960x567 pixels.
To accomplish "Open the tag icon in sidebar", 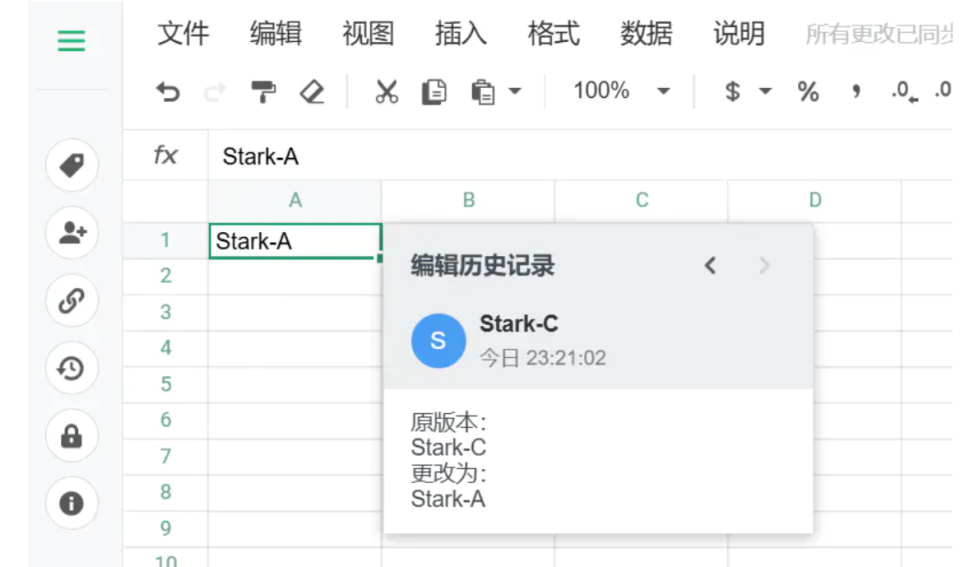I will [71, 165].
